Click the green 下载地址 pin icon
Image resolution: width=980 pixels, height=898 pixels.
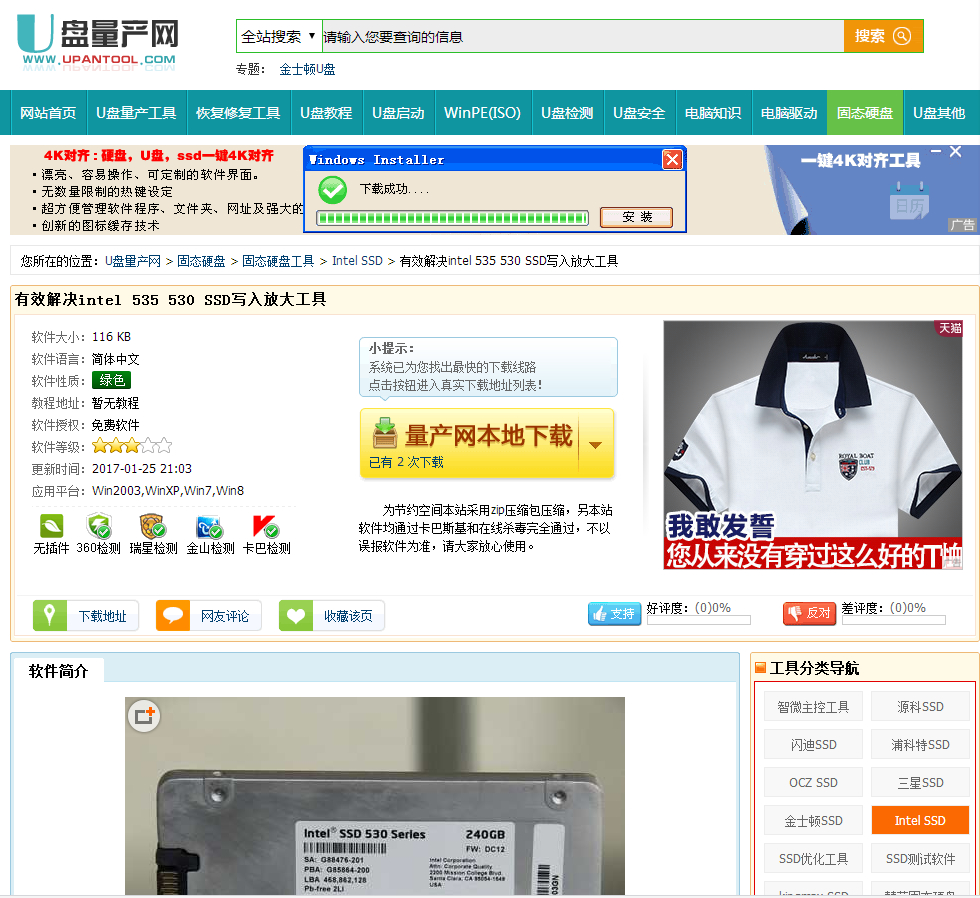(x=49, y=616)
